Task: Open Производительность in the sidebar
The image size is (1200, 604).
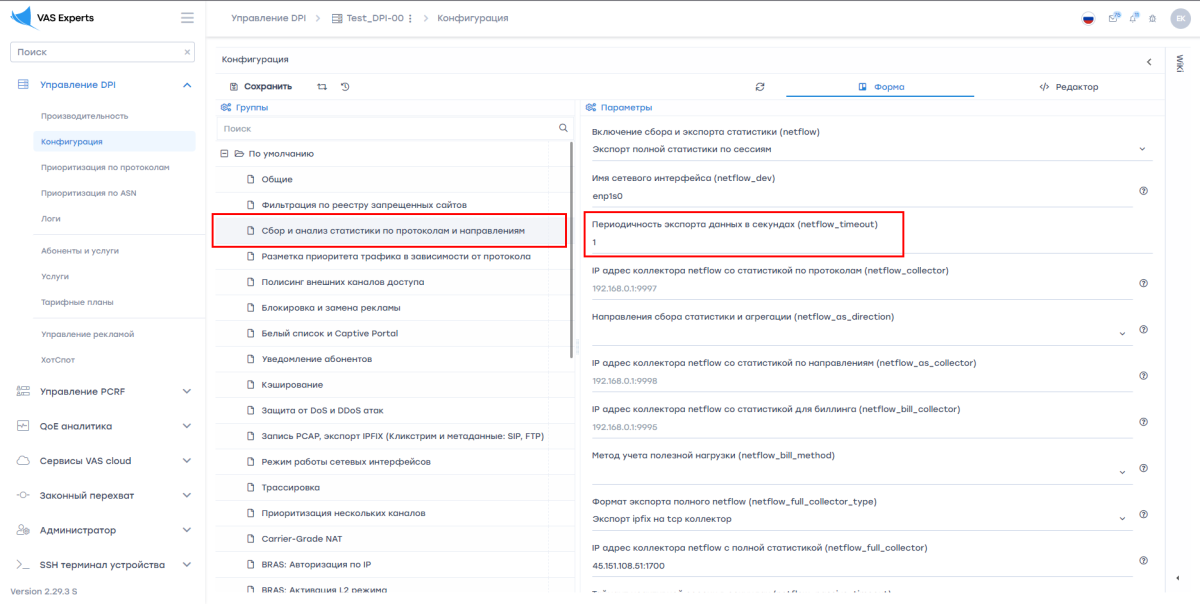Action: tap(84, 116)
